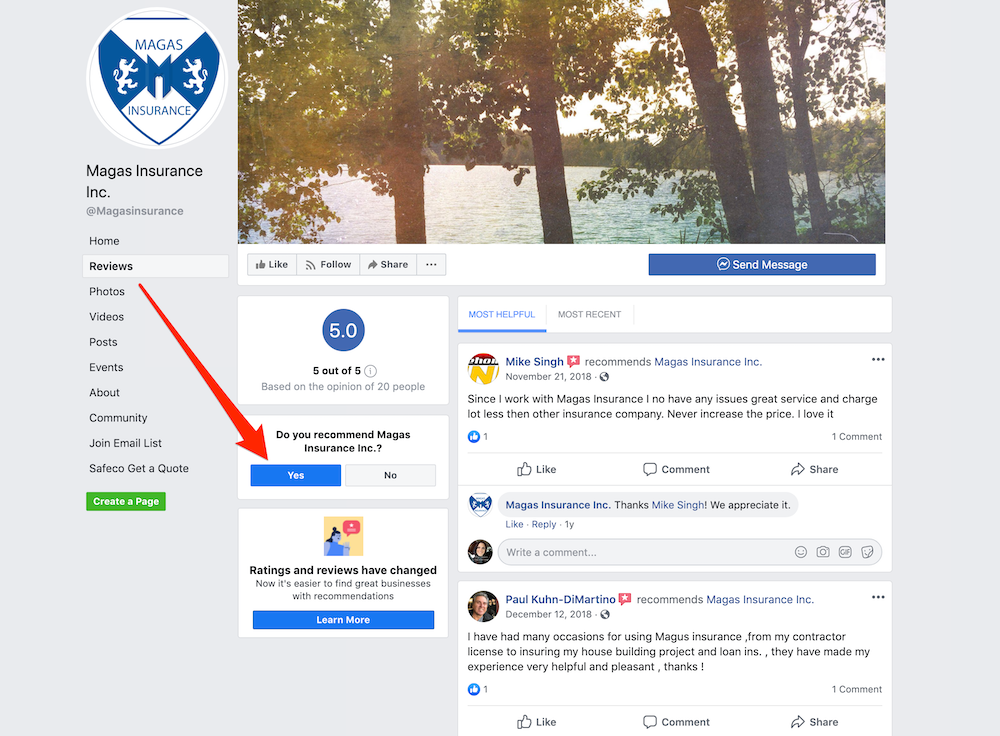
Task: Click the public globe icon on Mike Singh's review
Action: point(604,376)
